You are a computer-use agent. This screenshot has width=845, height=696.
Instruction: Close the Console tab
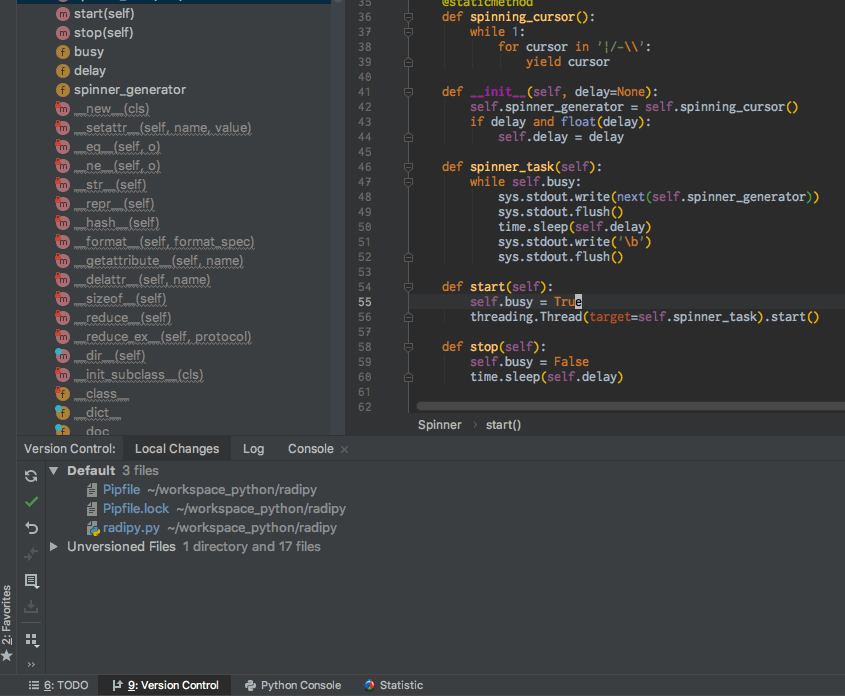[343, 448]
